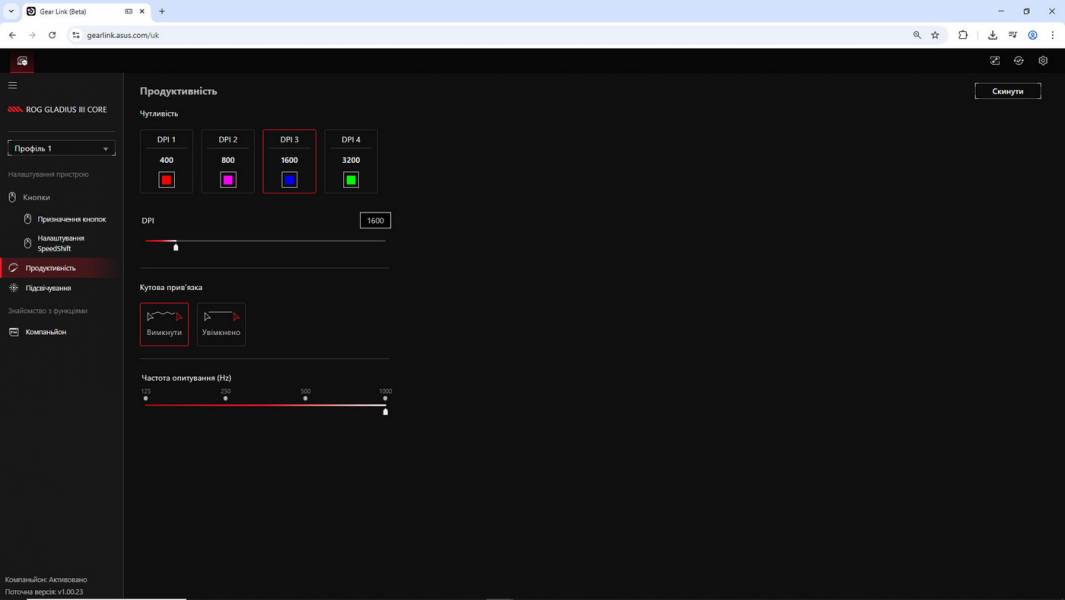Open the browser extensions puzzle icon

click(x=963, y=35)
